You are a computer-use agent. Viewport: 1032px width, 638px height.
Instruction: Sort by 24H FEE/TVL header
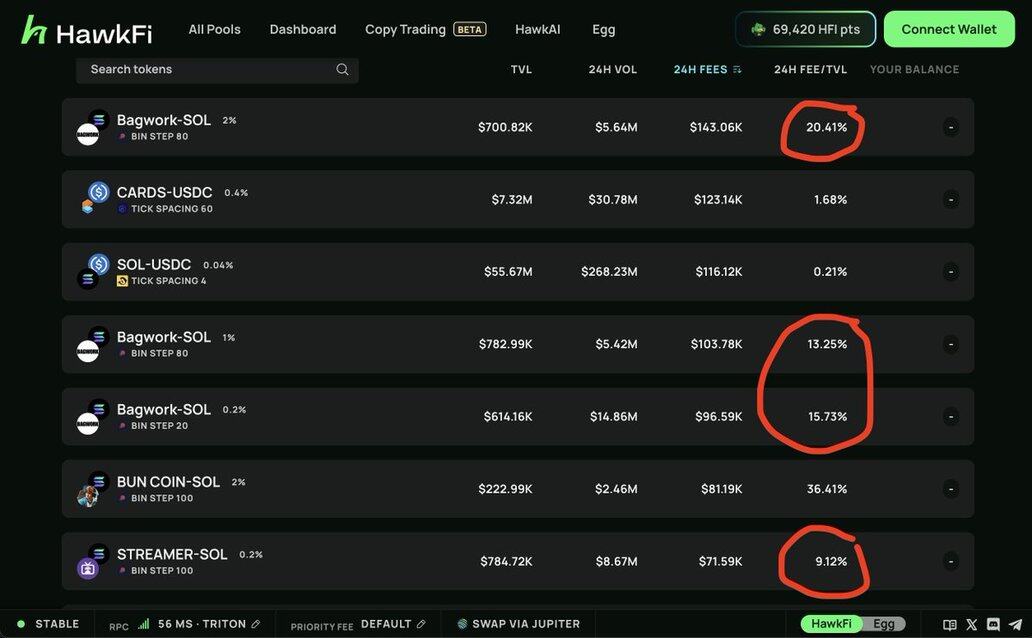(810, 69)
